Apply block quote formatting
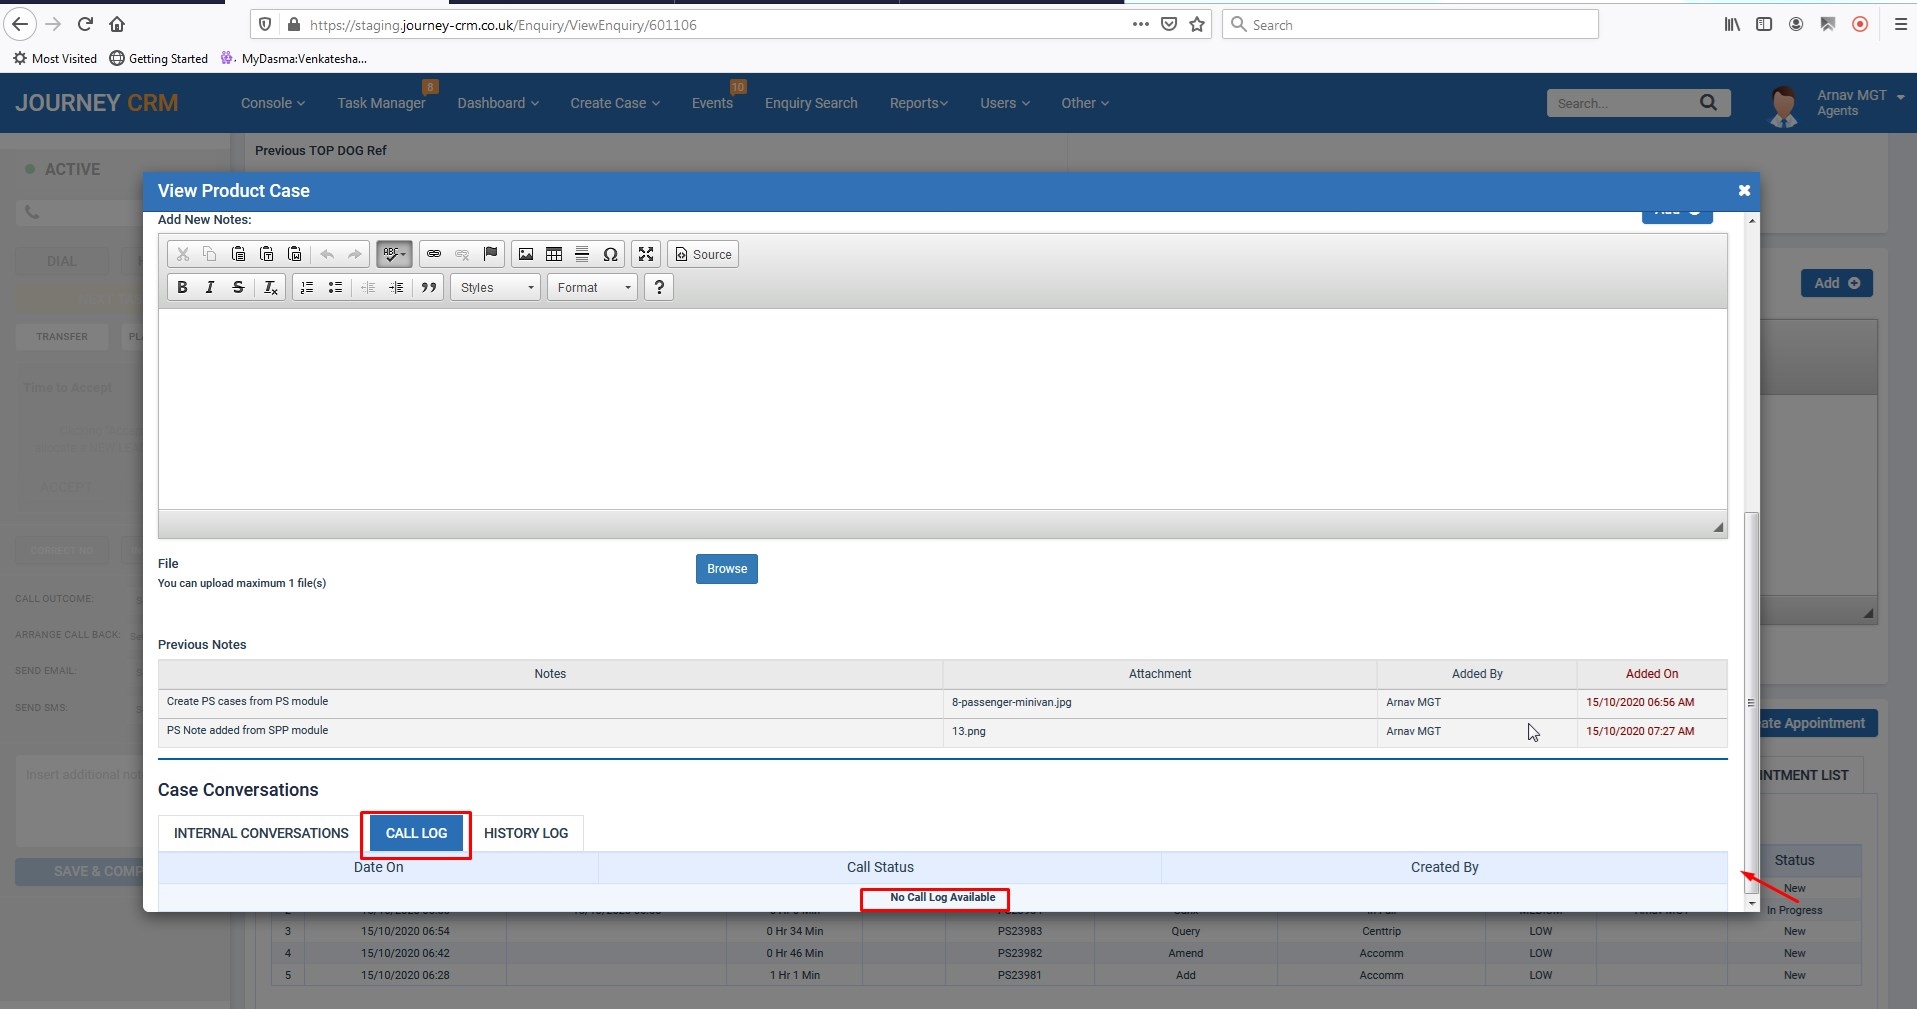Screen dimensions: 1917x1009 (x=429, y=287)
